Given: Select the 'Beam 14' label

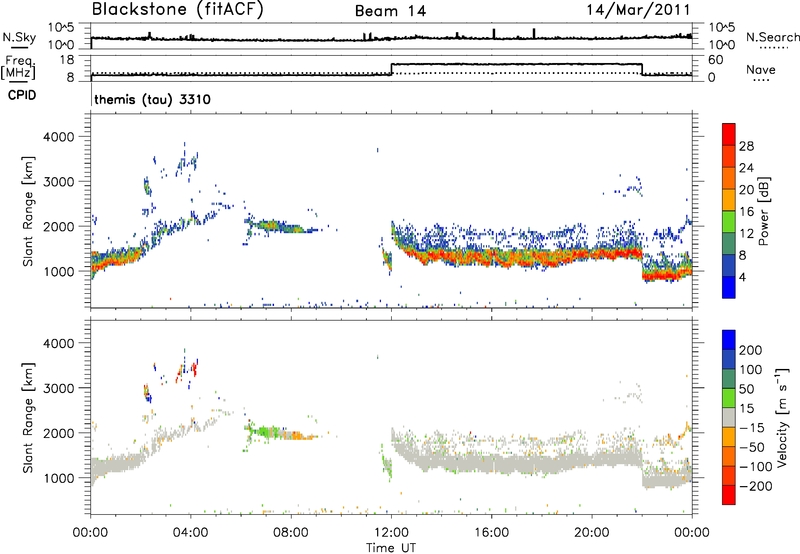Looking at the screenshot, I should [390, 11].
